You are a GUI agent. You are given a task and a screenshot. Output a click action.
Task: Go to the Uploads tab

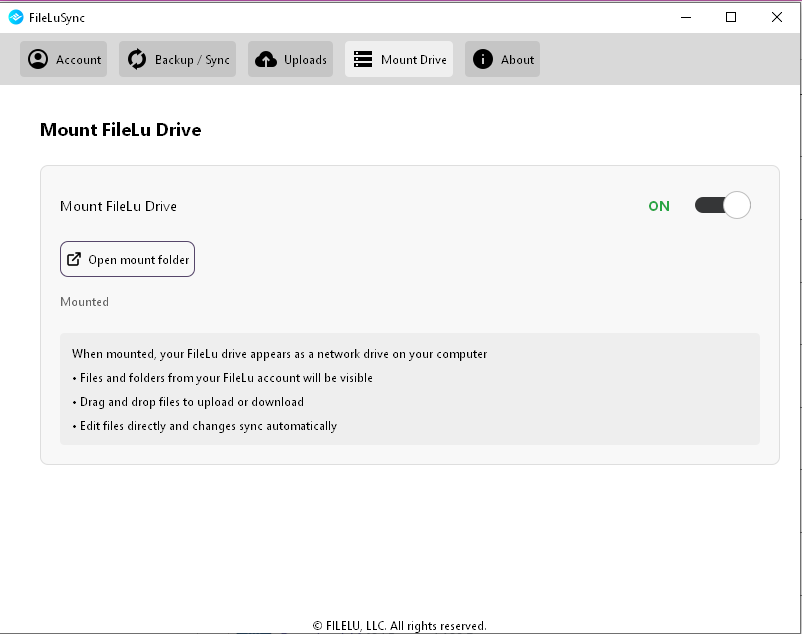pyautogui.click(x=291, y=59)
